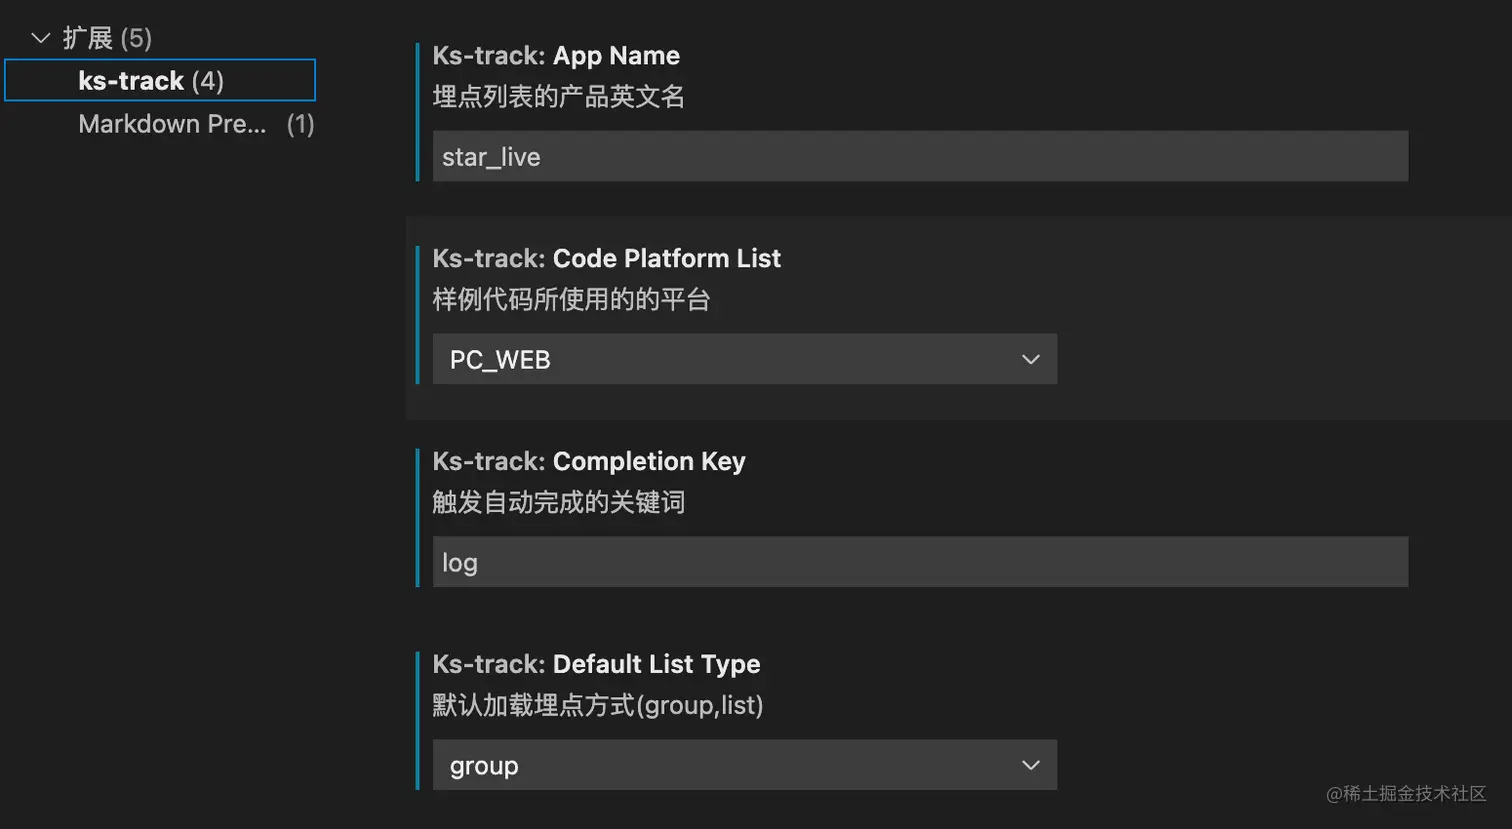Select the 扩展 (5) tree heading
This screenshot has width=1512, height=829.
(107, 38)
